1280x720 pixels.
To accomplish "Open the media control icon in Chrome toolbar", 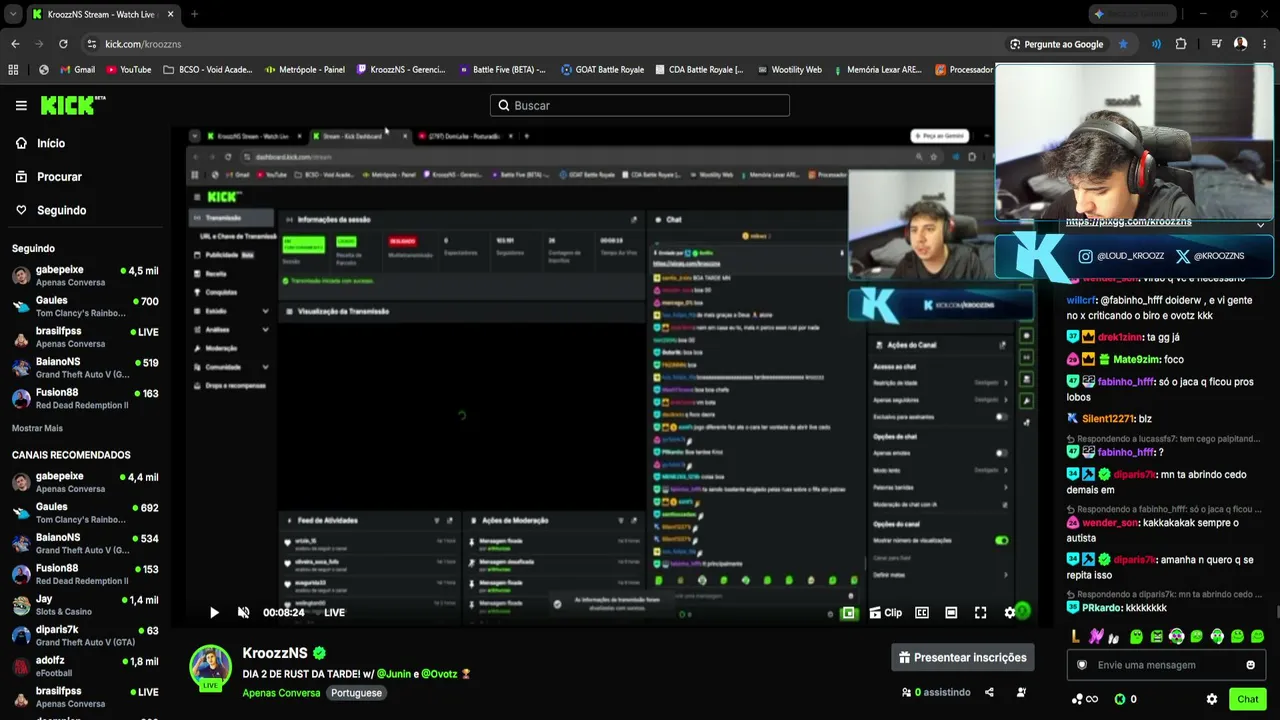I will click(x=1216, y=44).
